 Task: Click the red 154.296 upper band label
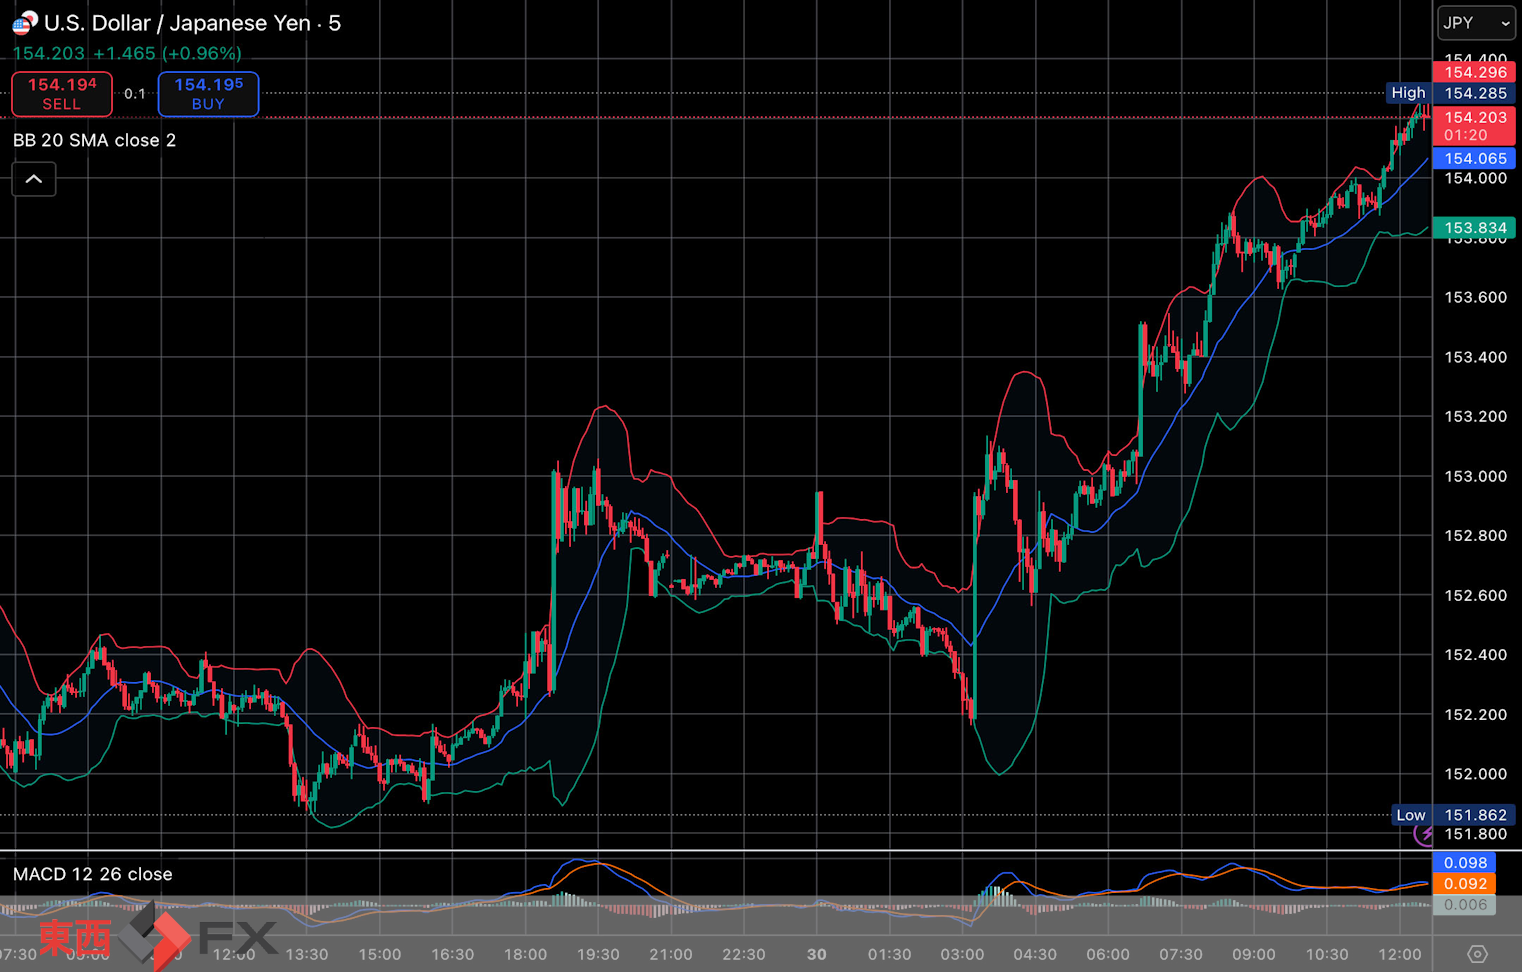click(x=1474, y=72)
